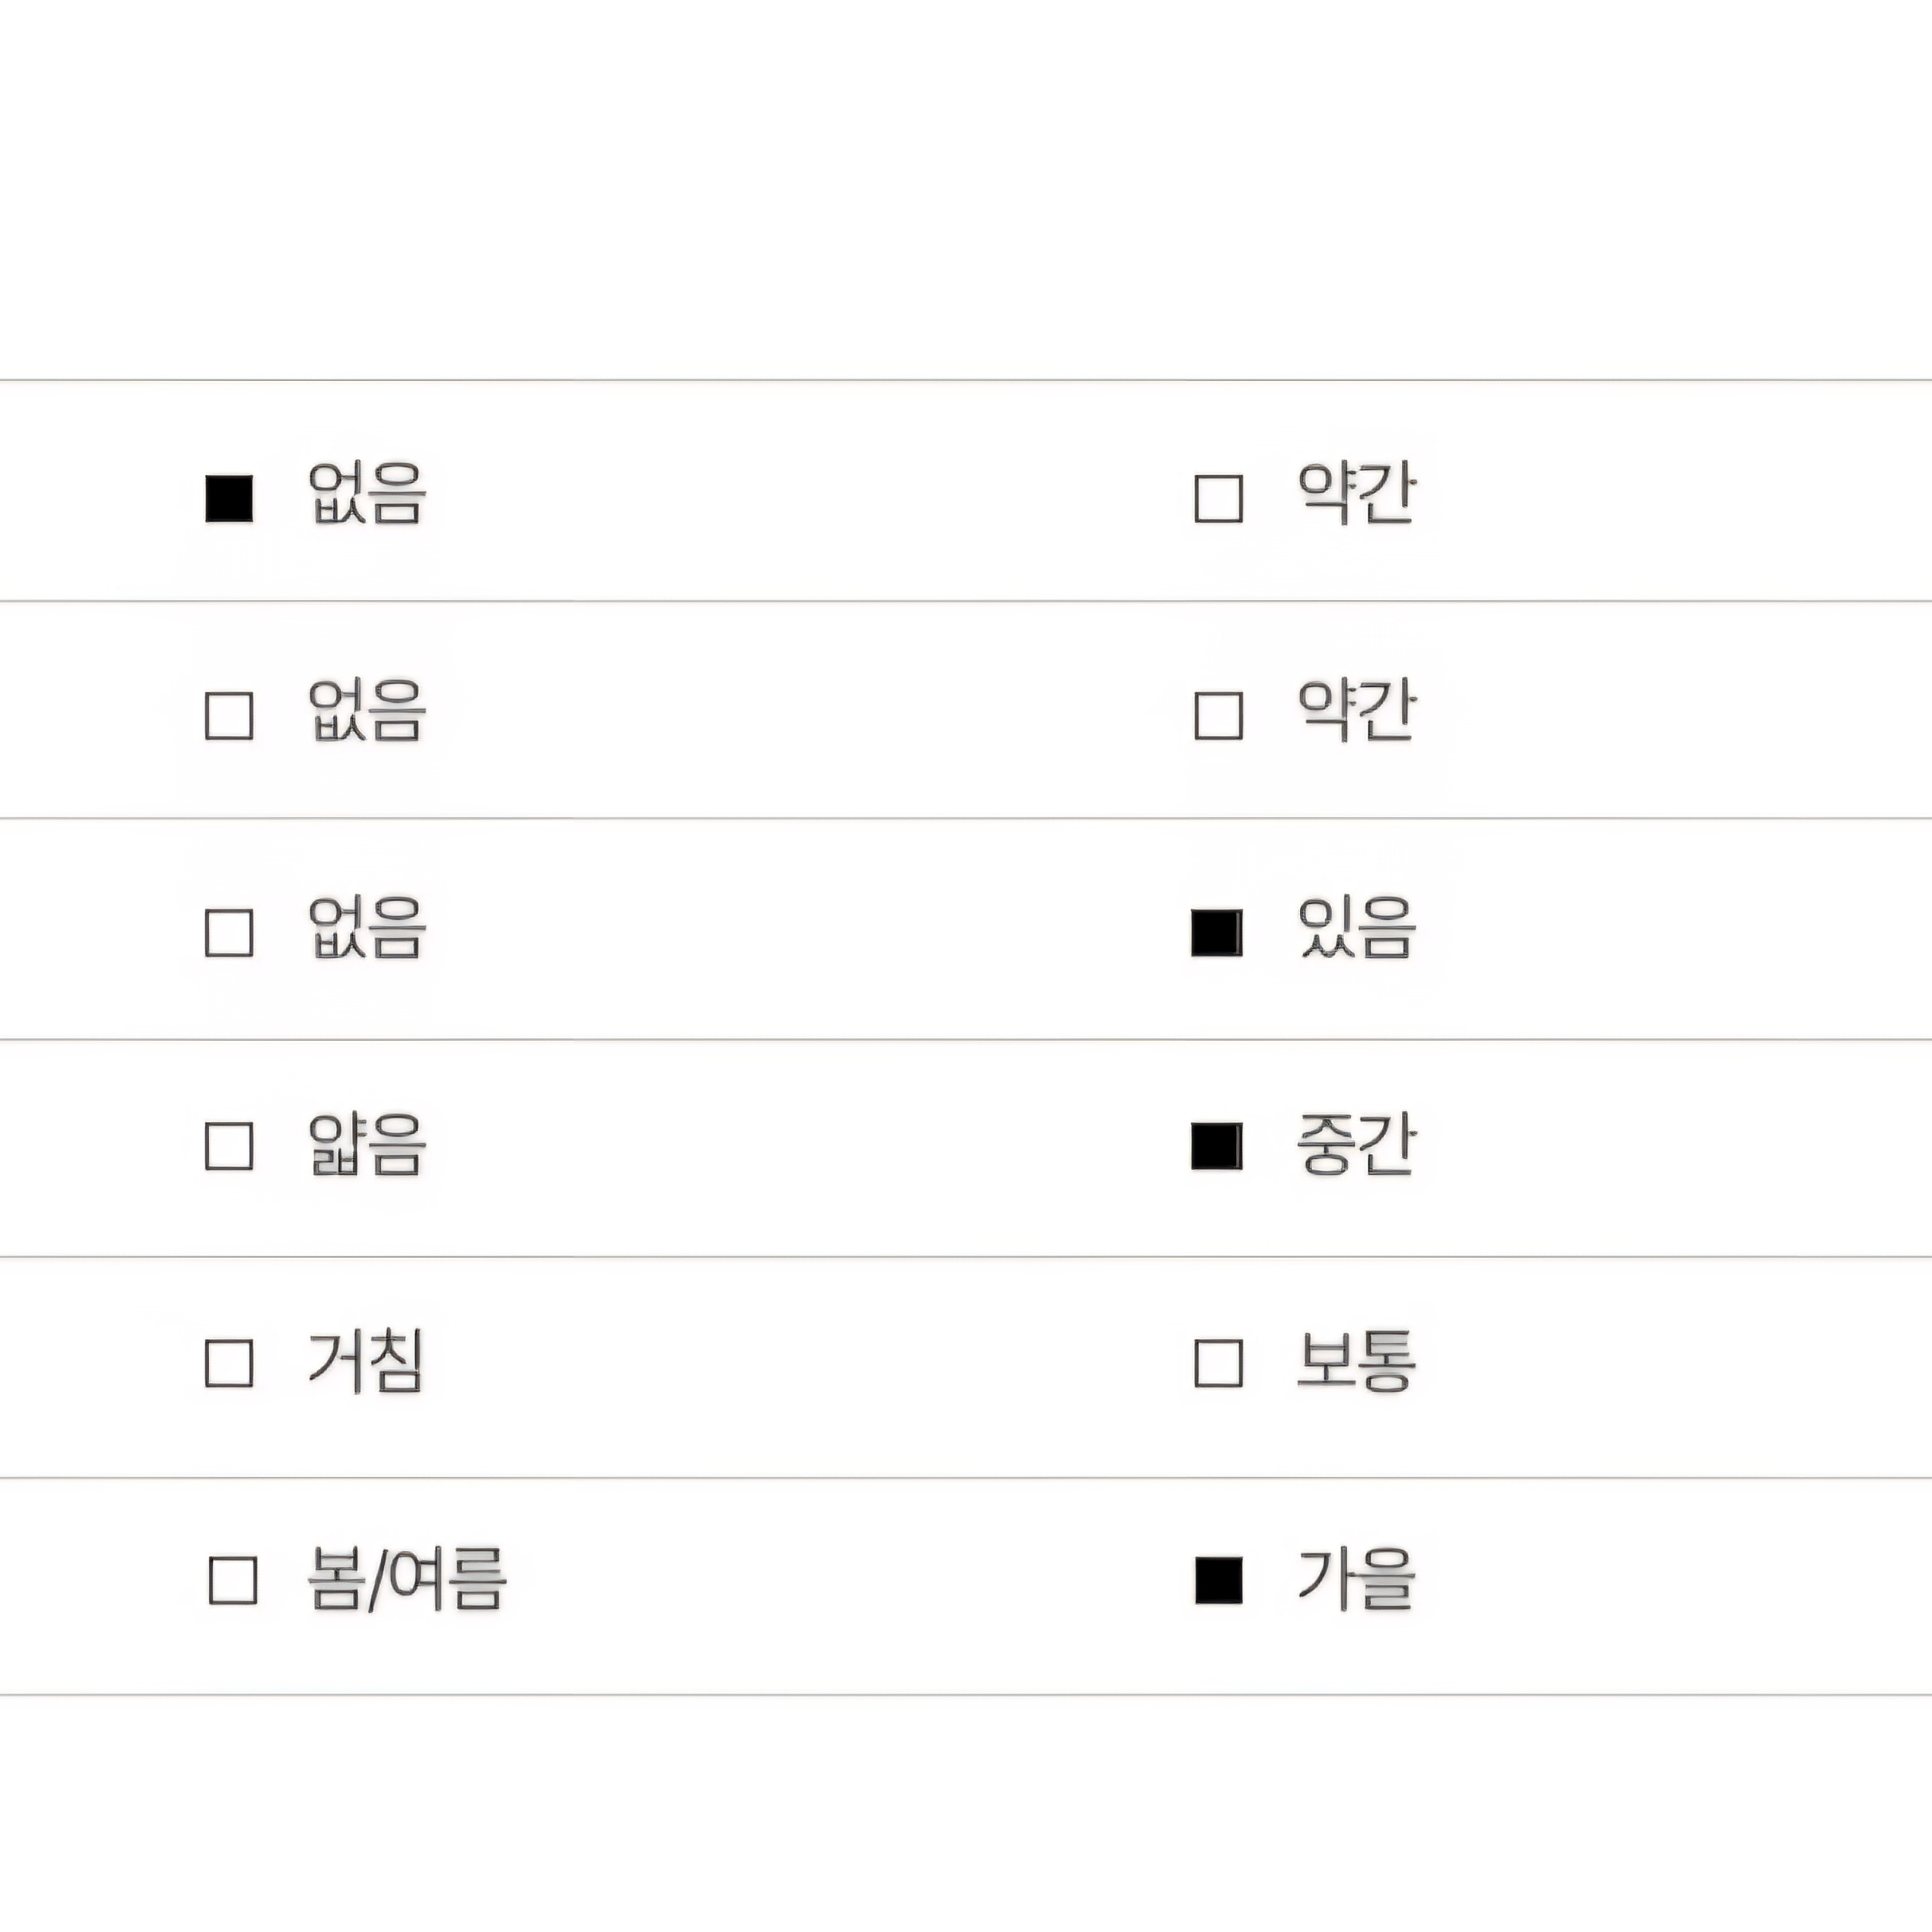
Task: Tick the empty 얇음 checkbox square
Action: (x=229, y=1145)
